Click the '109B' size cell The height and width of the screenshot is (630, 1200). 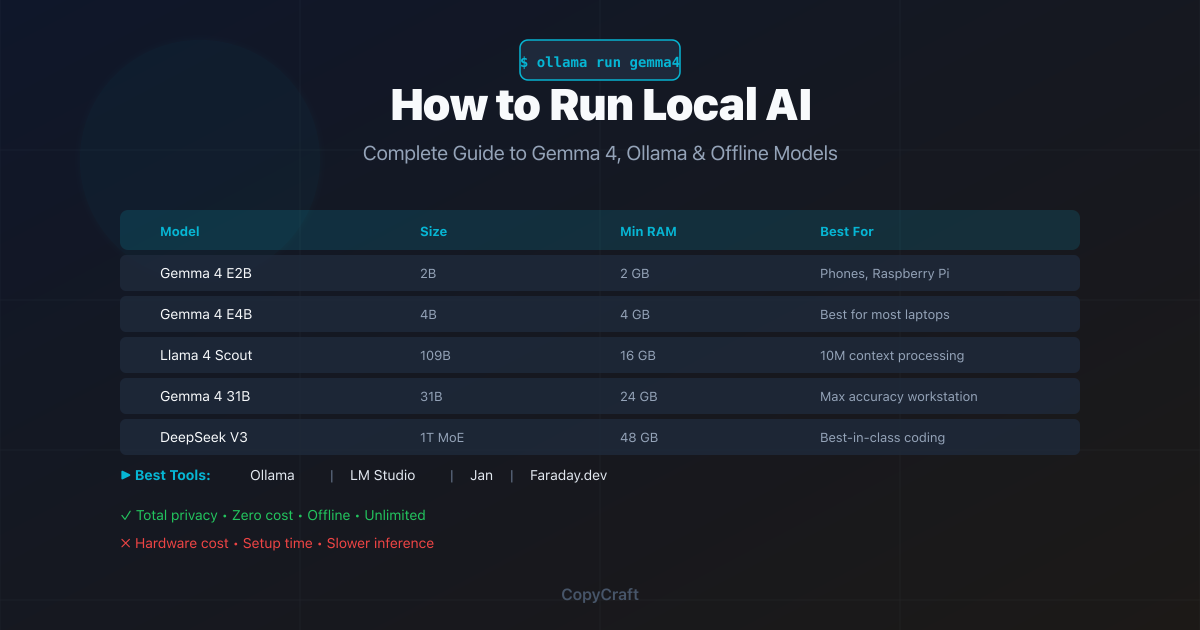tap(435, 355)
